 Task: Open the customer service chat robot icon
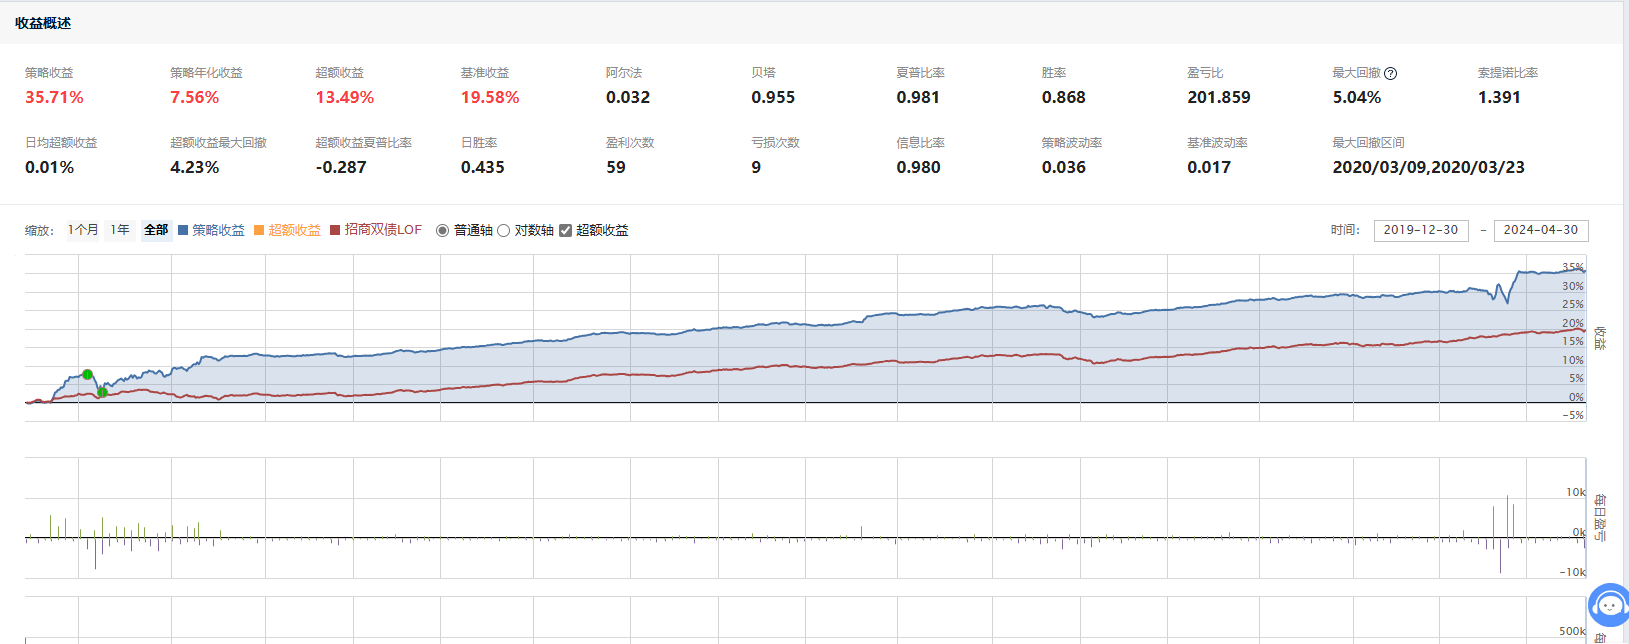point(1608,605)
